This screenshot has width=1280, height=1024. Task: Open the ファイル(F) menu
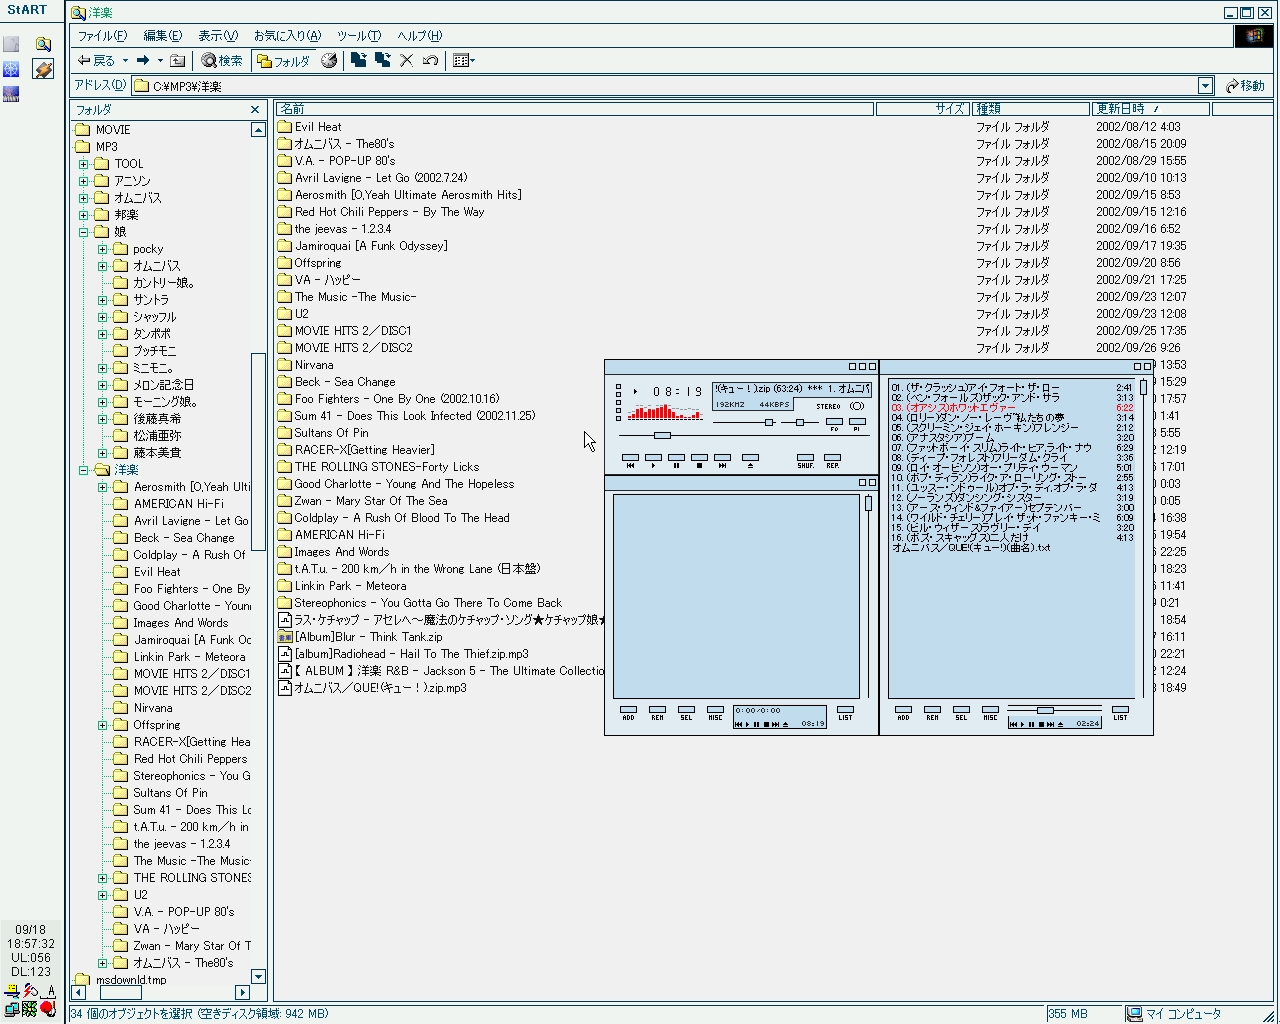[x=102, y=36]
